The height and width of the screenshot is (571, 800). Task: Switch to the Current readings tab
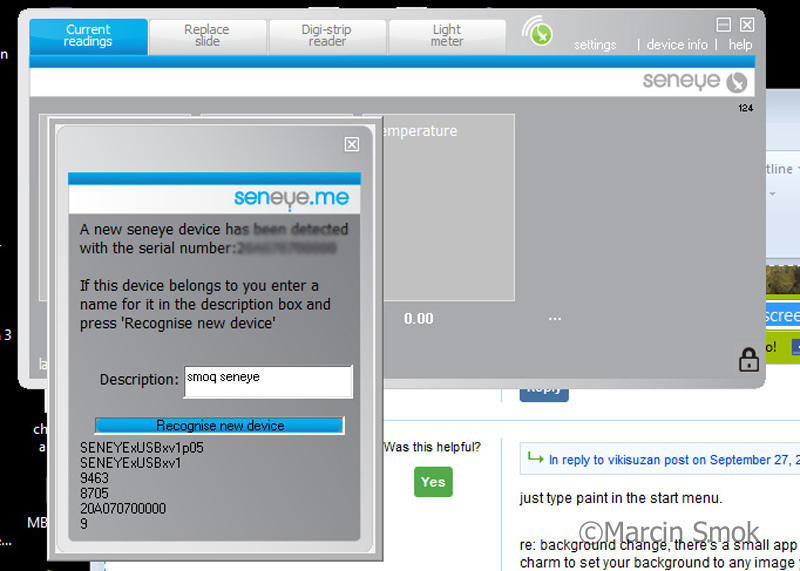(88, 37)
